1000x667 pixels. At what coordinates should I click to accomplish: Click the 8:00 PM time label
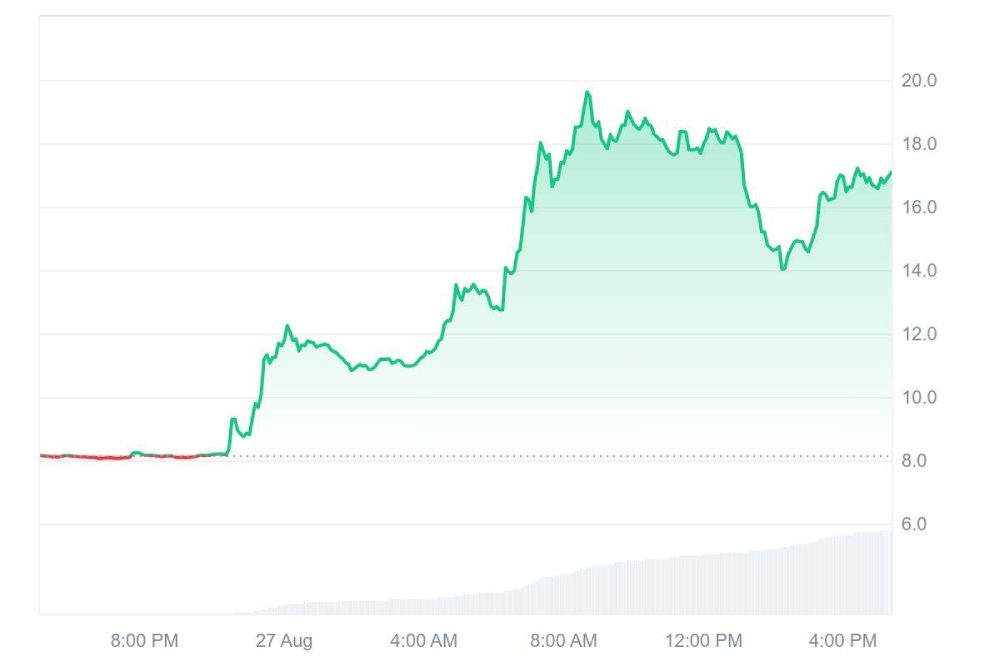pos(144,640)
